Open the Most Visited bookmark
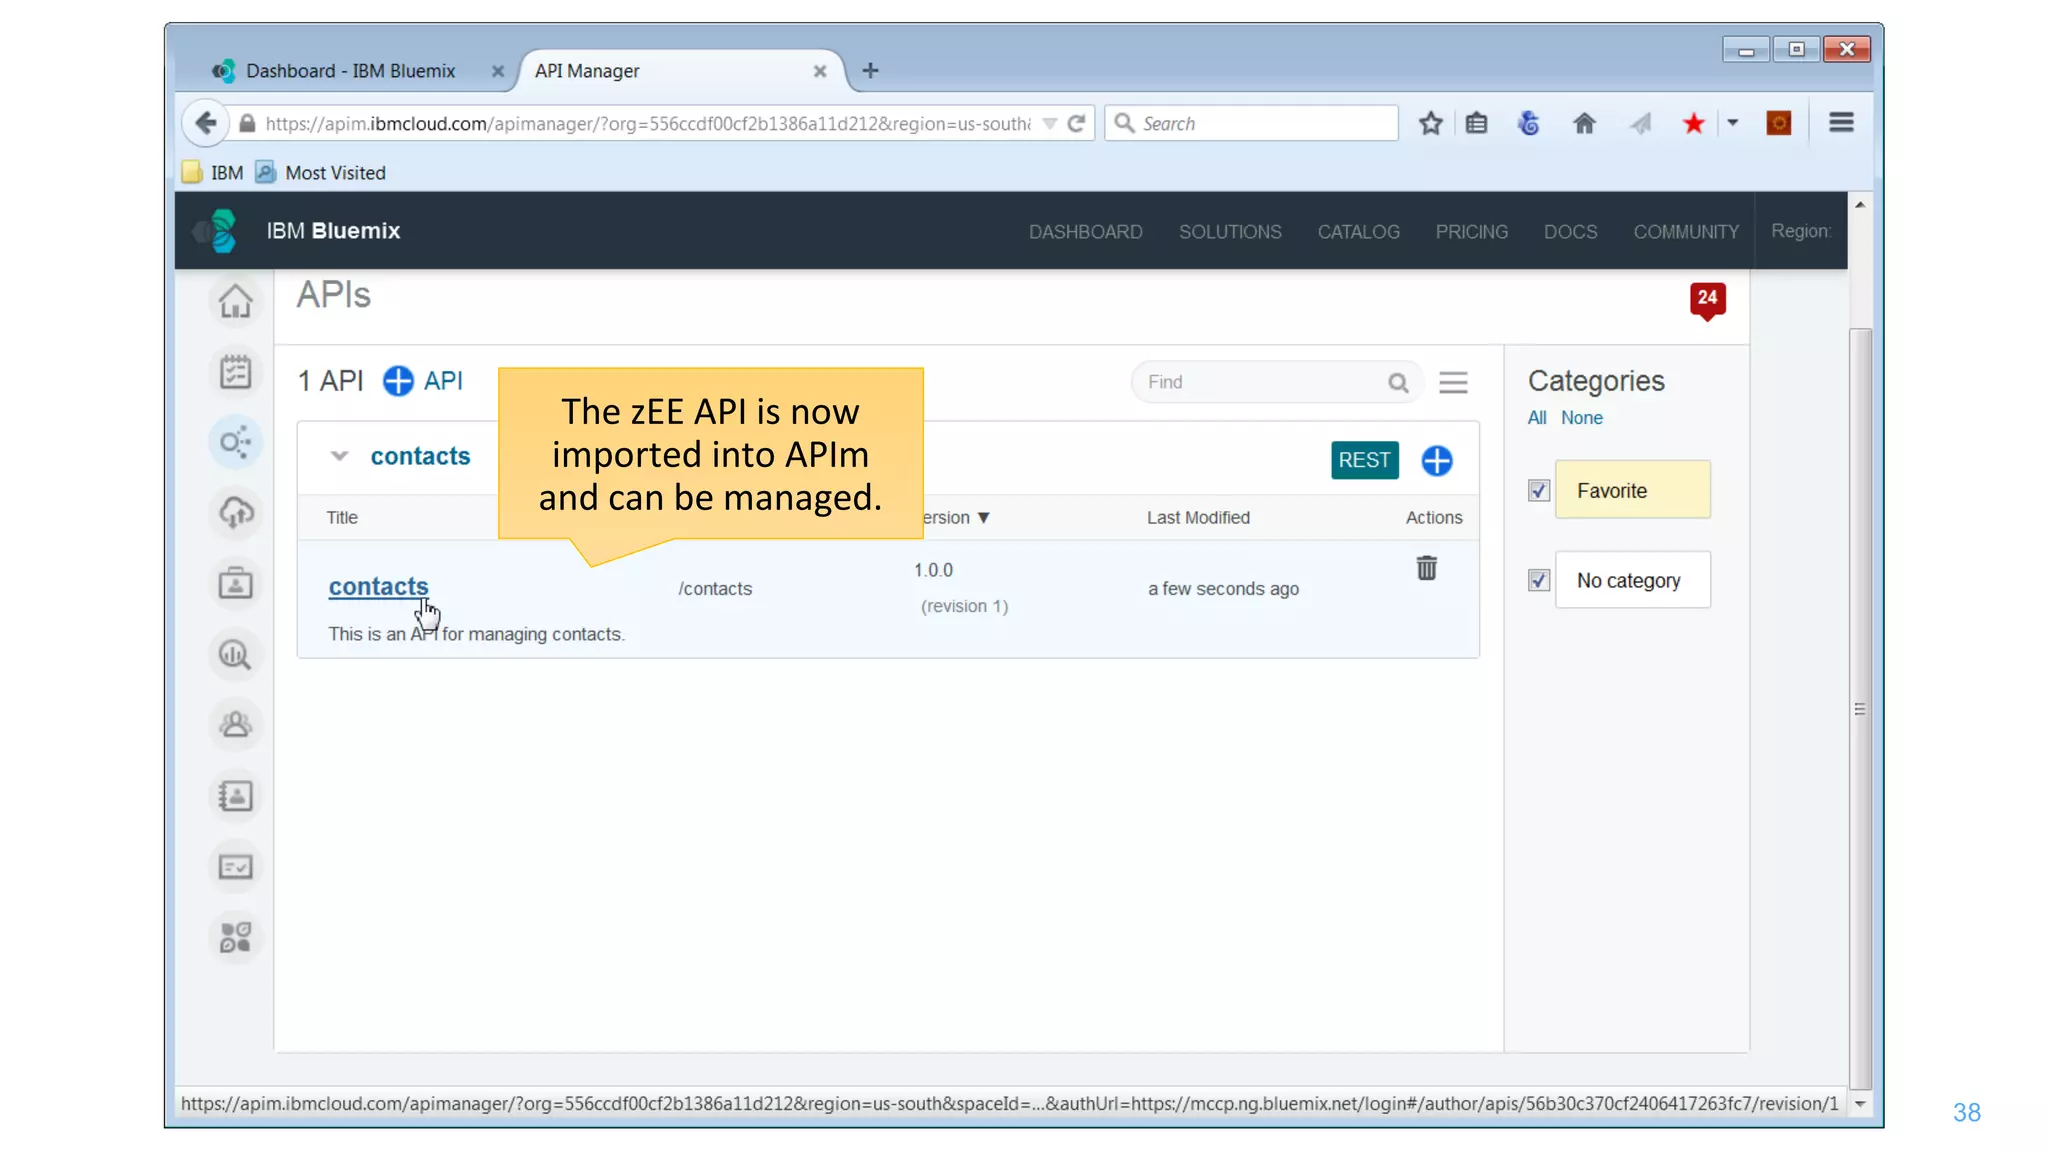The height and width of the screenshot is (1152, 2048). (322, 172)
